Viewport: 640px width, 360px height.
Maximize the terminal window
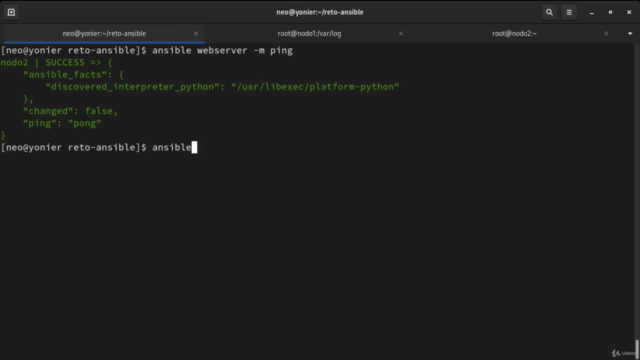(610, 12)
